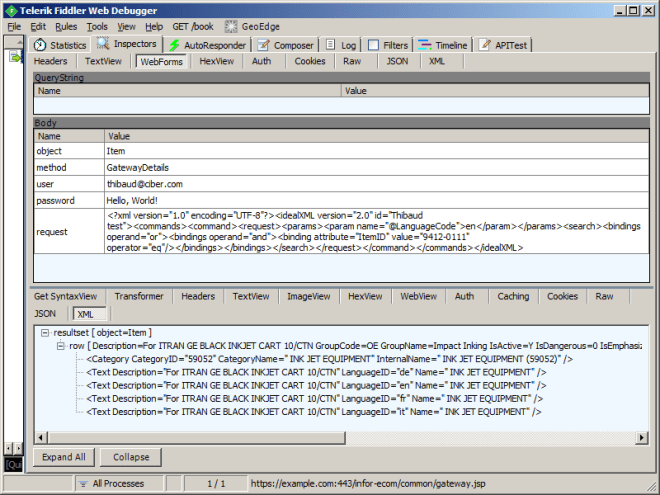Click the Expand All button
The height and width of the screenshot is (495, 660).
[65, 457]
